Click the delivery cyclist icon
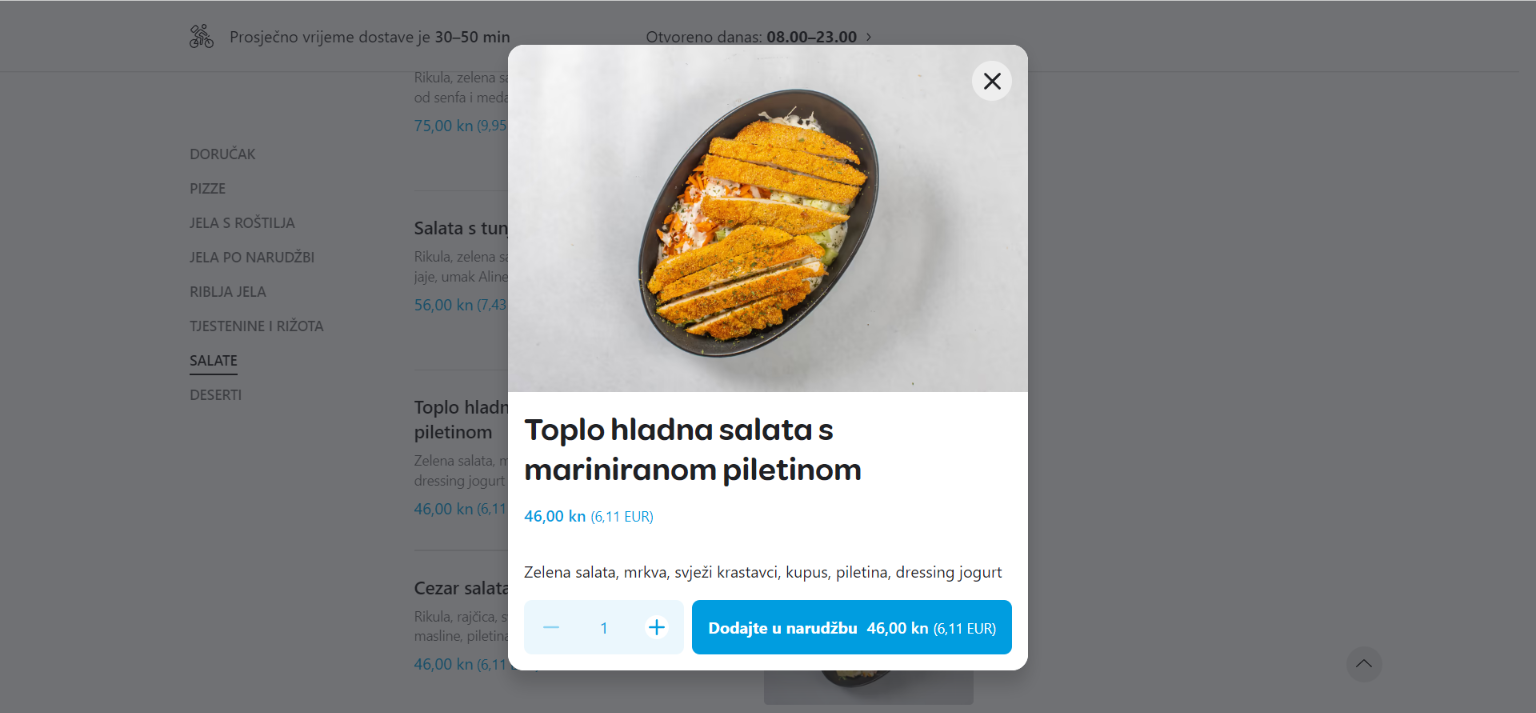 click(x=202, y=37)
